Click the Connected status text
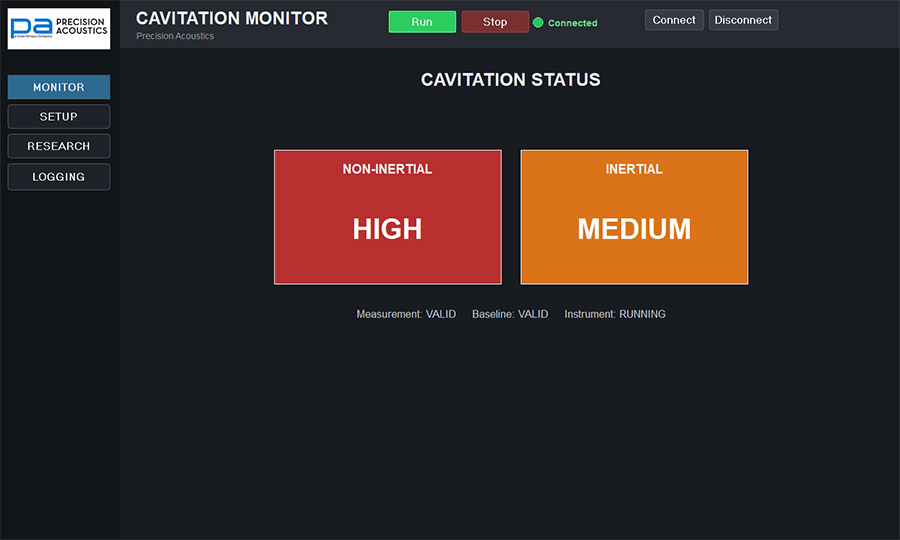 coord(572,23)
